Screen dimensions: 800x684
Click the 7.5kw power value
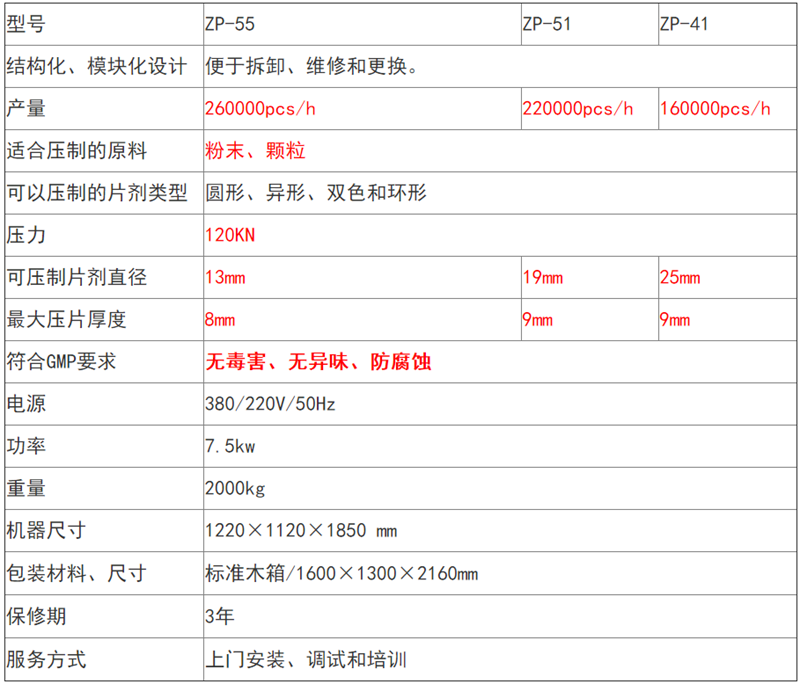coord(229,447)
